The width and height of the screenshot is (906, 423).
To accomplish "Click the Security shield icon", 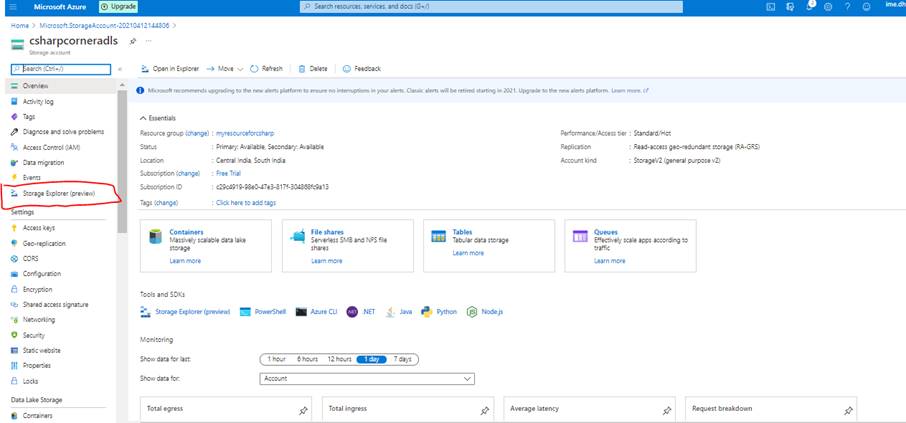I will coord(14,335).
